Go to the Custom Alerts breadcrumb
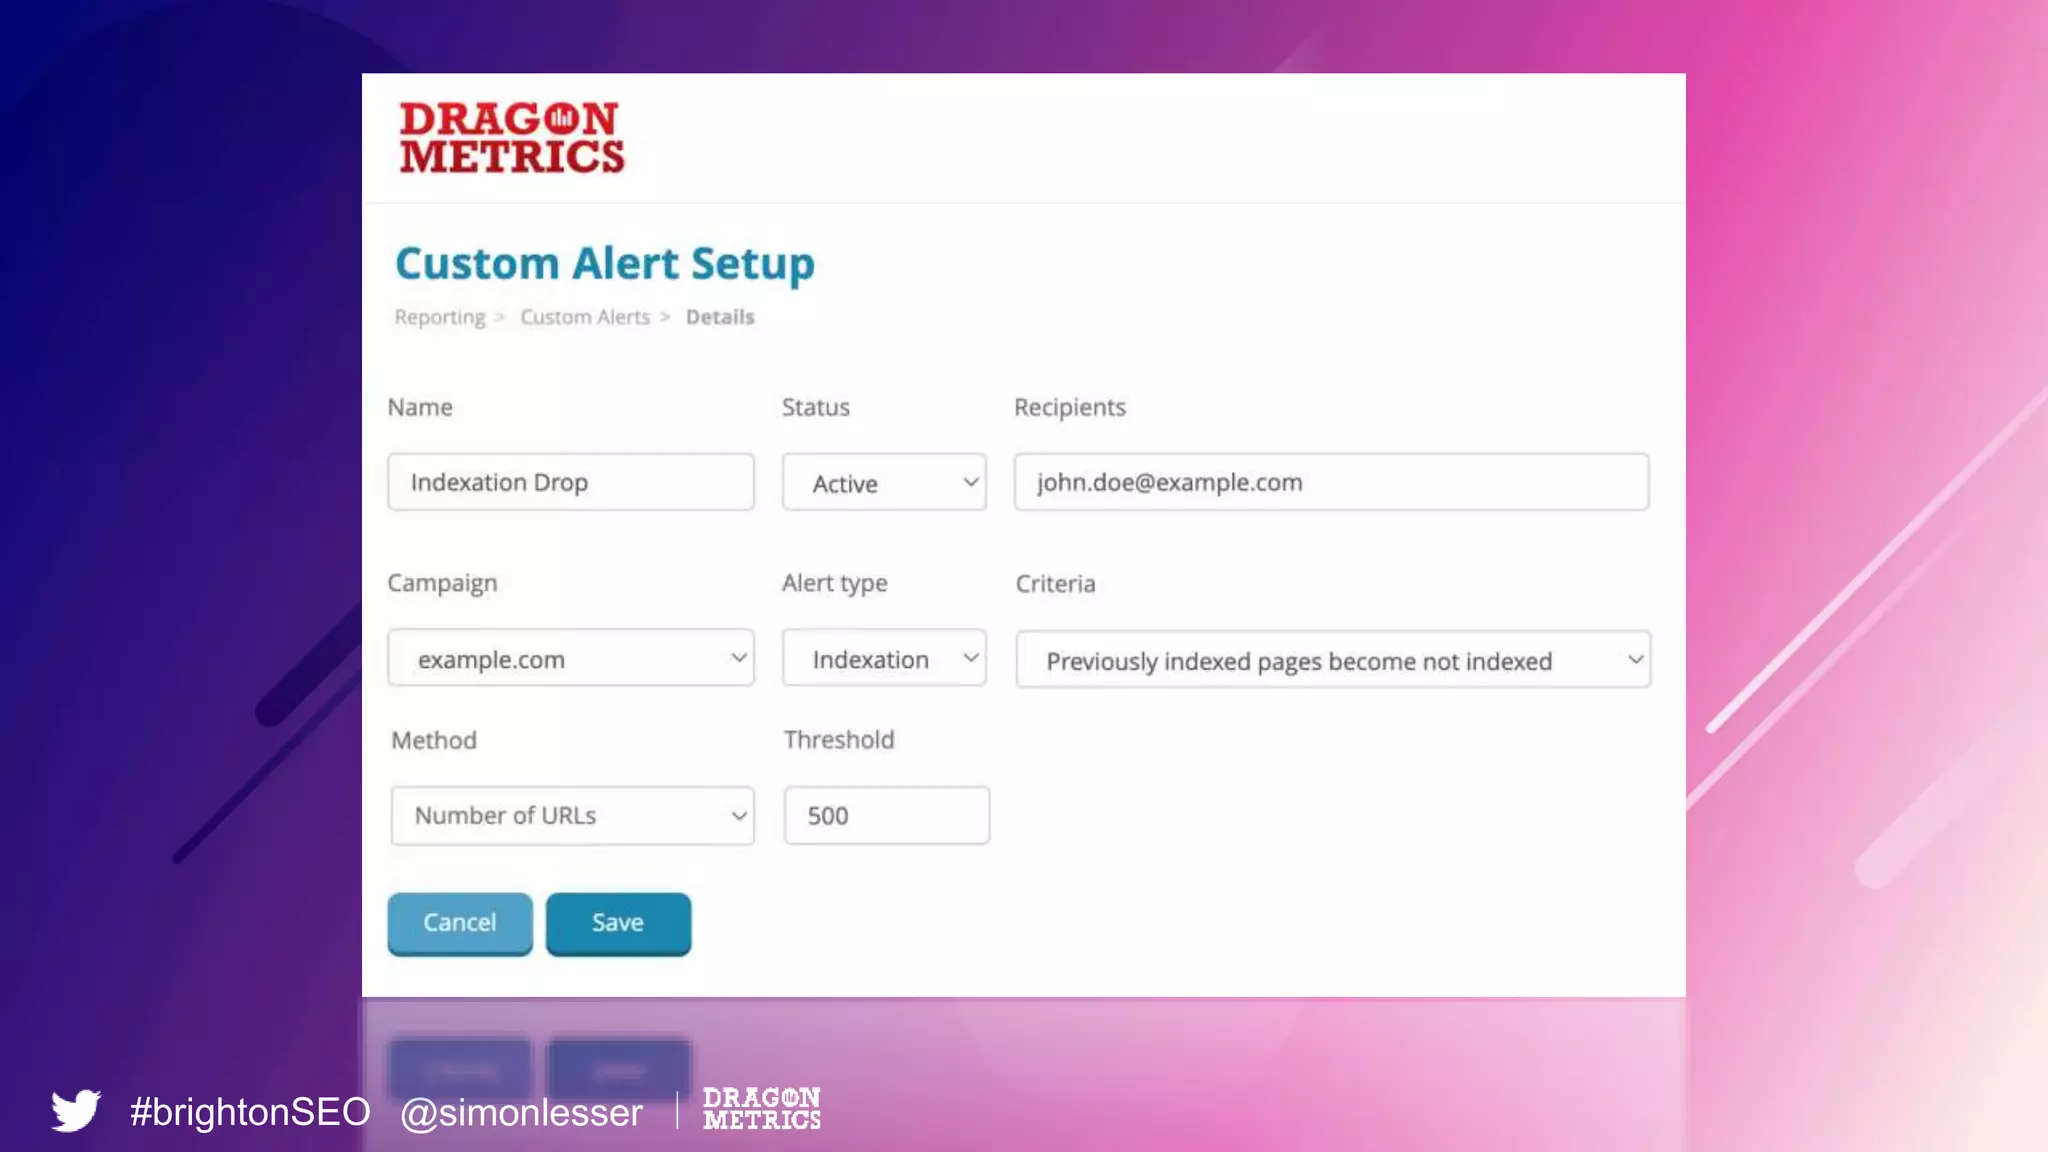The height and width of the screenshot is (1152, 2048). [x=585, y=317]
